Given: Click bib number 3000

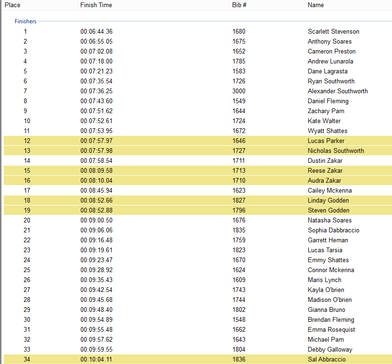Looking at the screenshot, I should [x=239, y=91].
